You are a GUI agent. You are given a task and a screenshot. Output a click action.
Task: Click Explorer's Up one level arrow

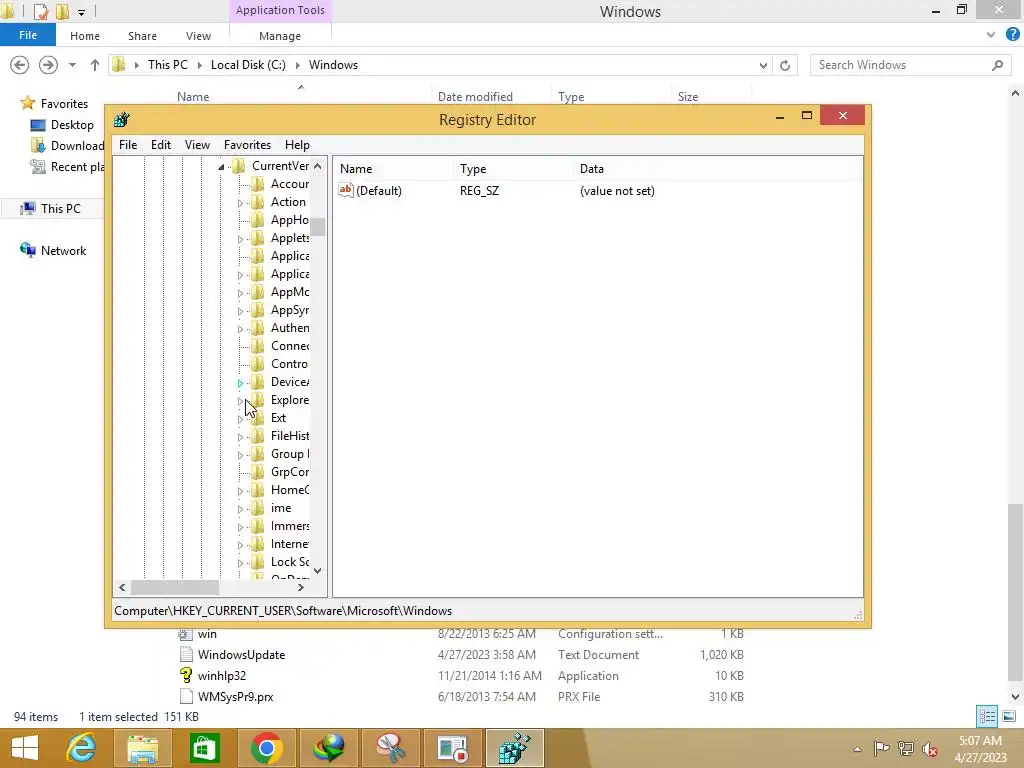[95, 65]
